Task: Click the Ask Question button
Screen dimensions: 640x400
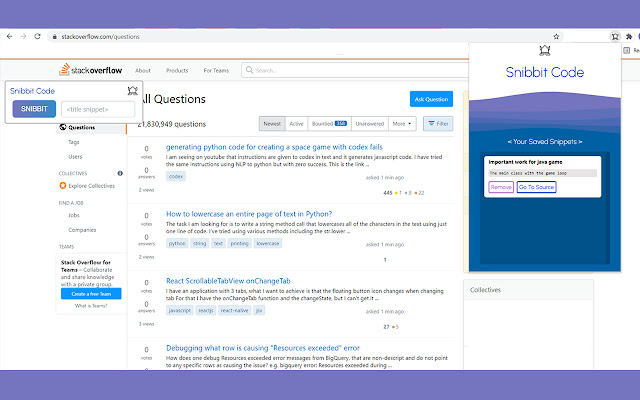Action: [x=431, y=99]
